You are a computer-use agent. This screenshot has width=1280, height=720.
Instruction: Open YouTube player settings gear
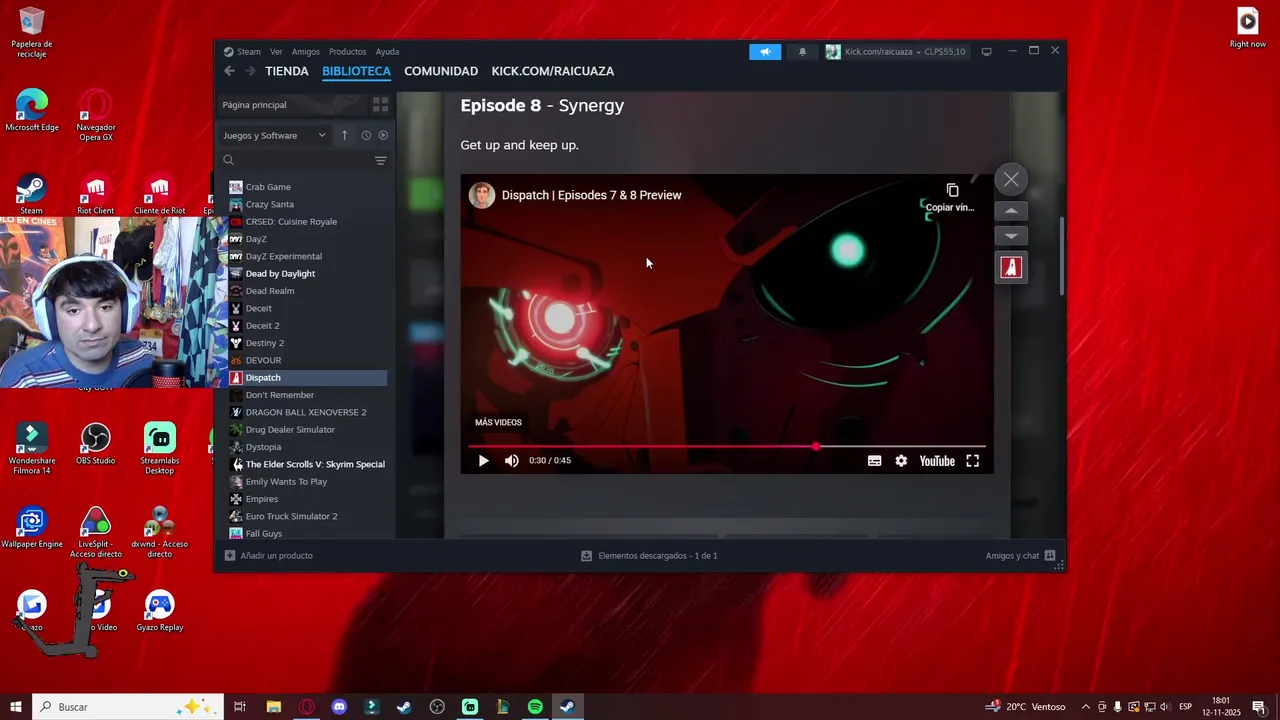[x=901, y=461]
